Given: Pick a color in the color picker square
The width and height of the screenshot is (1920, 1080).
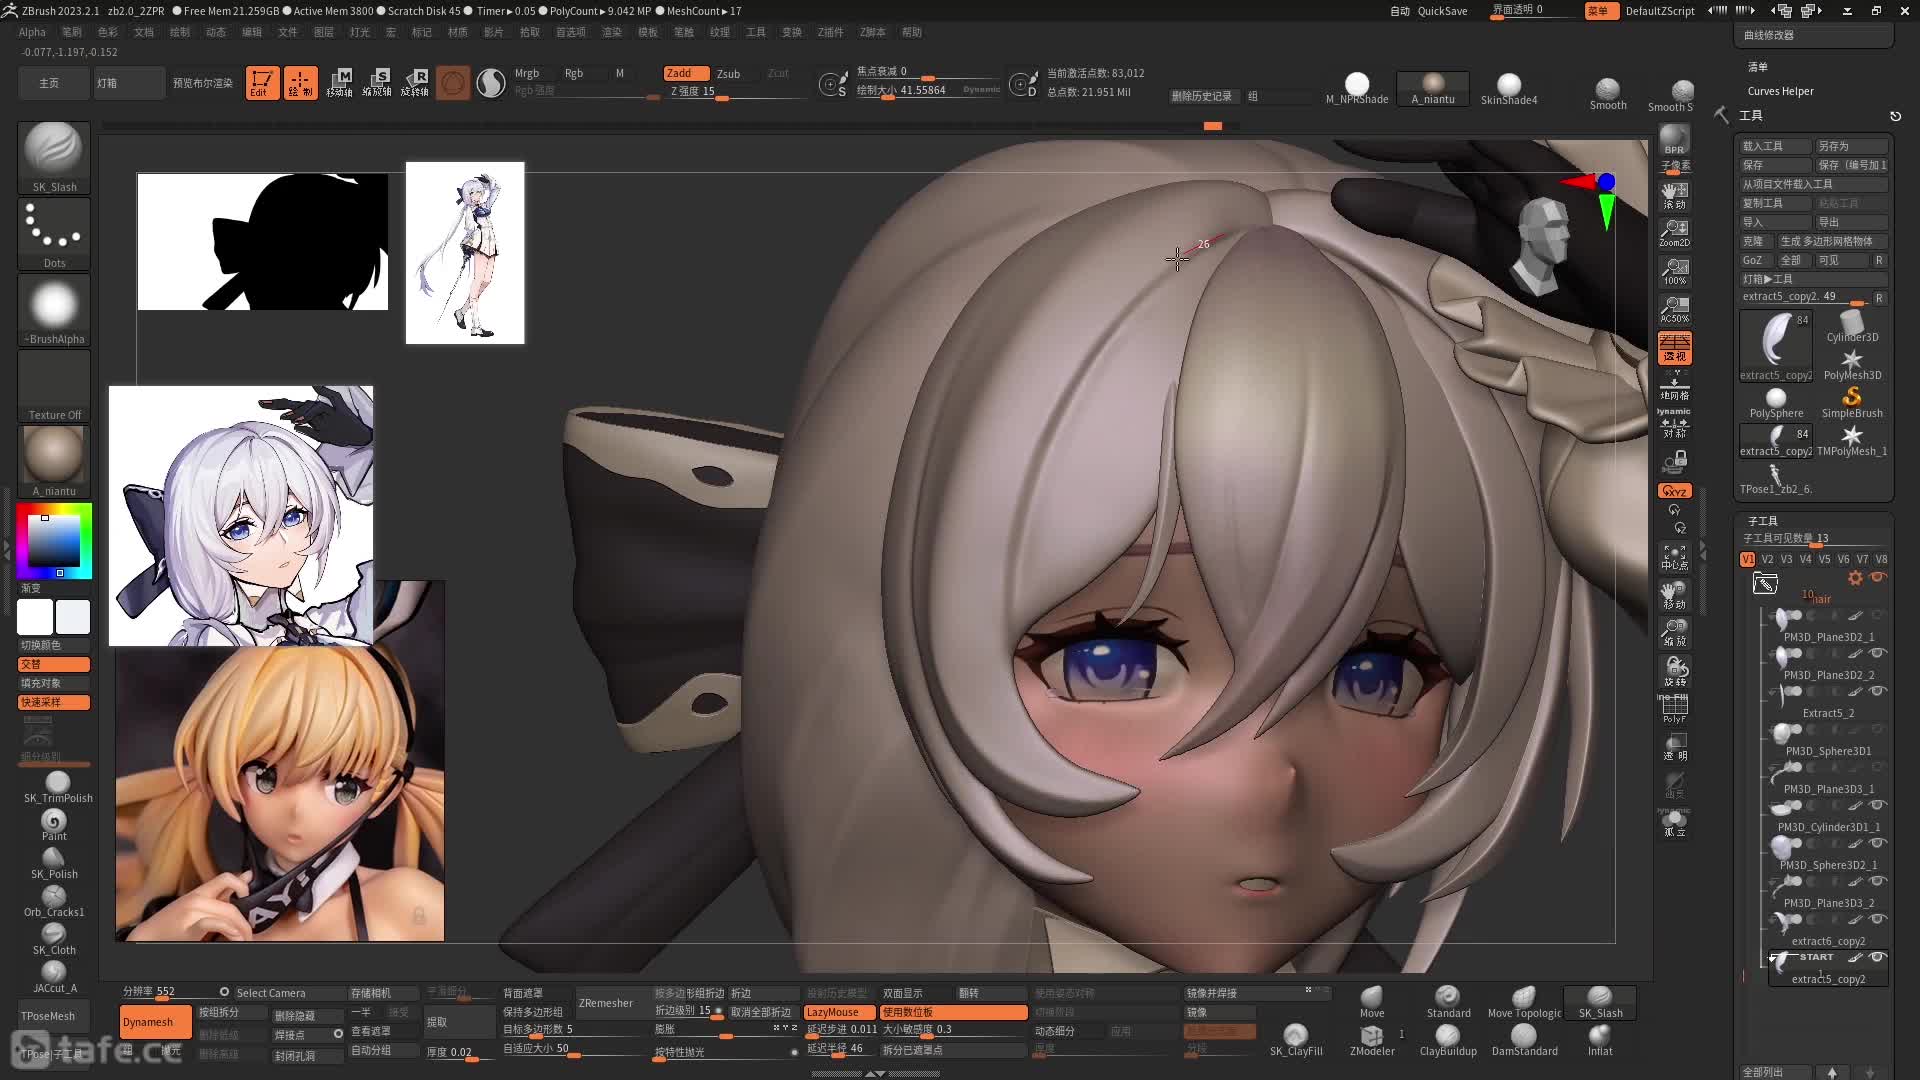Looking at the screenshot, I should click(53, 542).
